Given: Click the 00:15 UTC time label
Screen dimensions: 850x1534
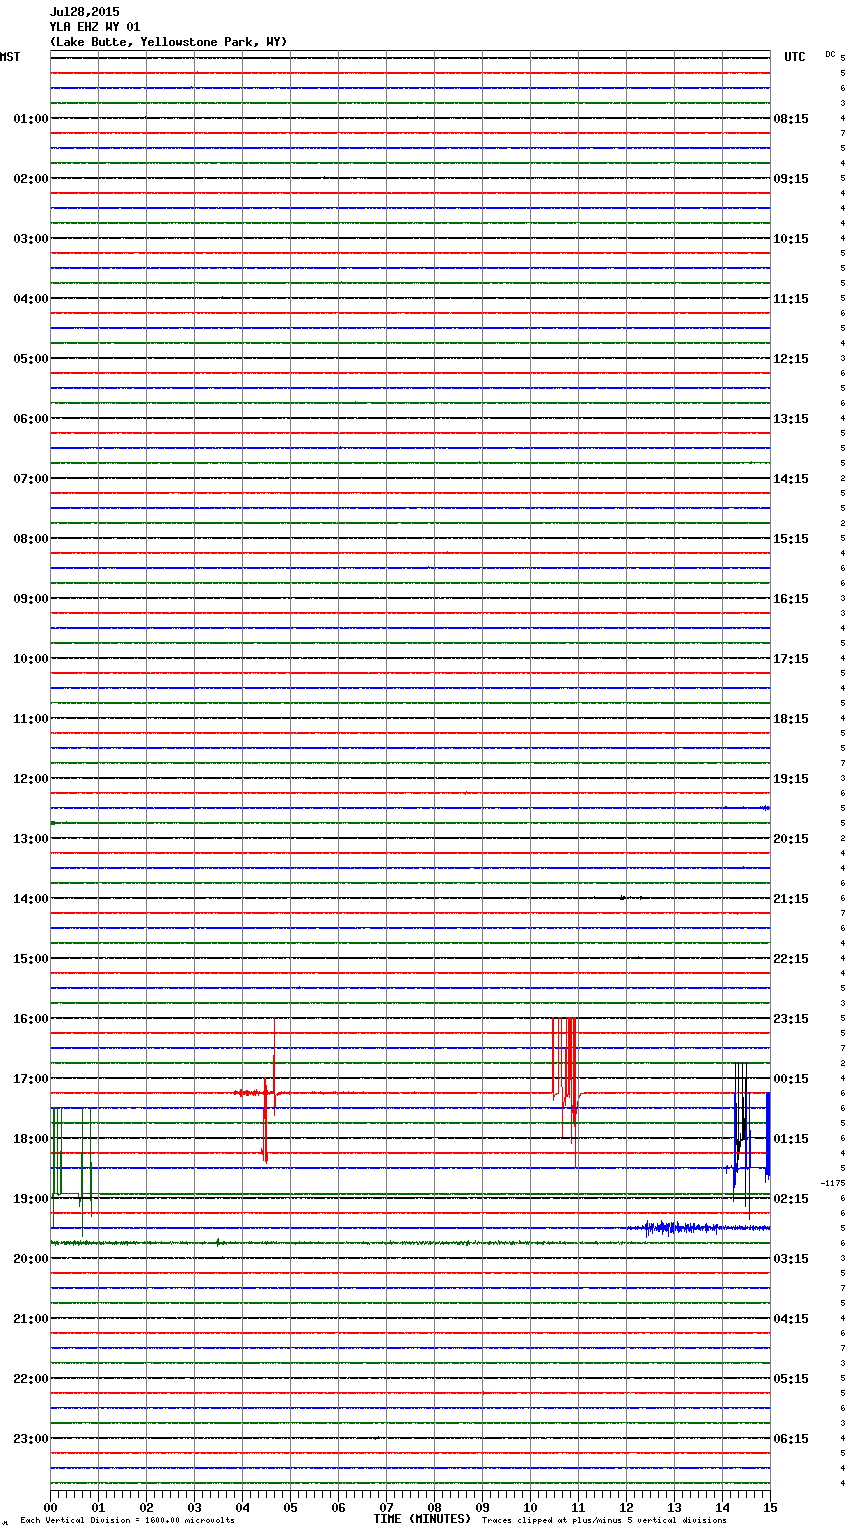Looking at the screenshot, I should (x=791, y=1079).
